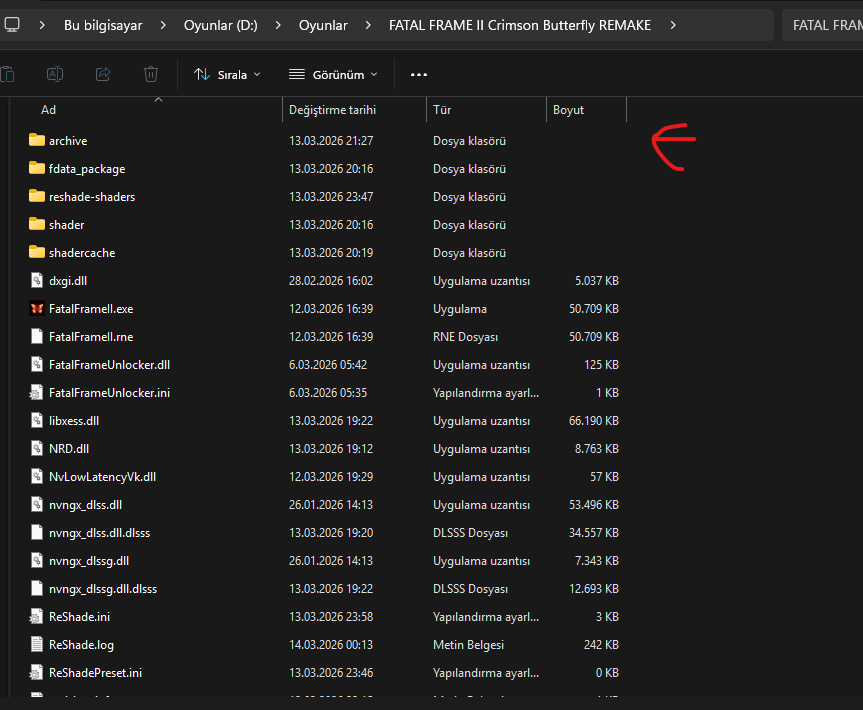Expand chevron after FATAL FRAME II breadcrumb

click(x=673, y=25)
